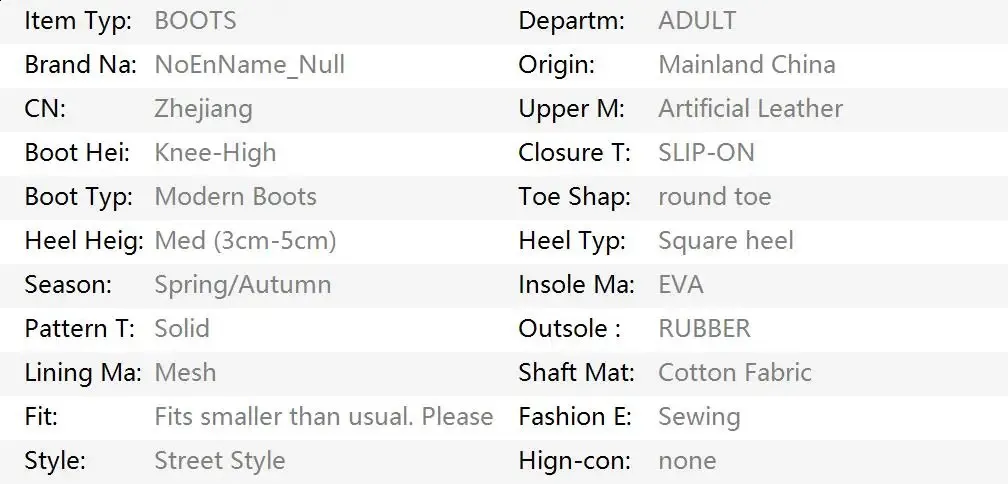Click the Modern Boots boot type value
The height and width of the screenshot is (484, 1008).
coord(235,197)
